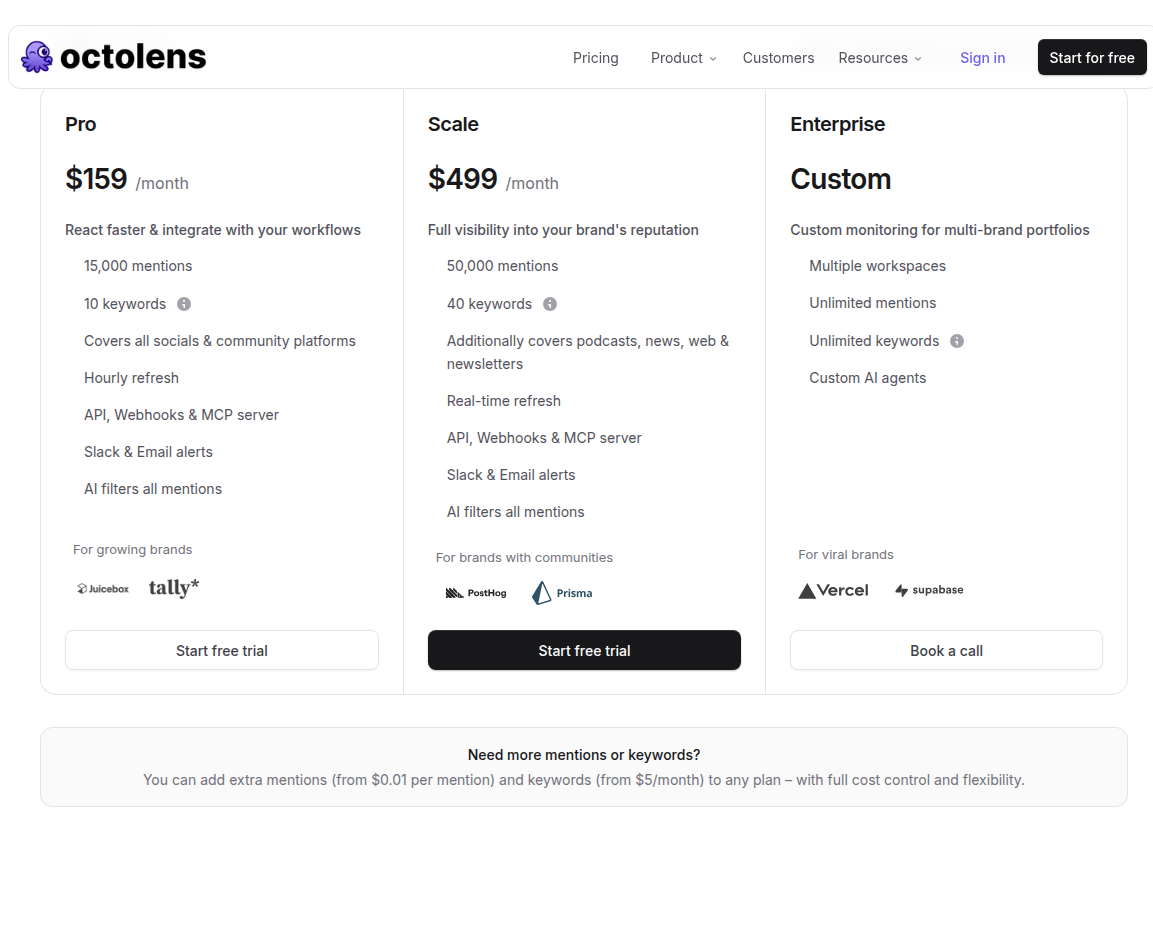Start free trial for Pro plan
Screen dimensions: 1153x936
coord(222,651)
